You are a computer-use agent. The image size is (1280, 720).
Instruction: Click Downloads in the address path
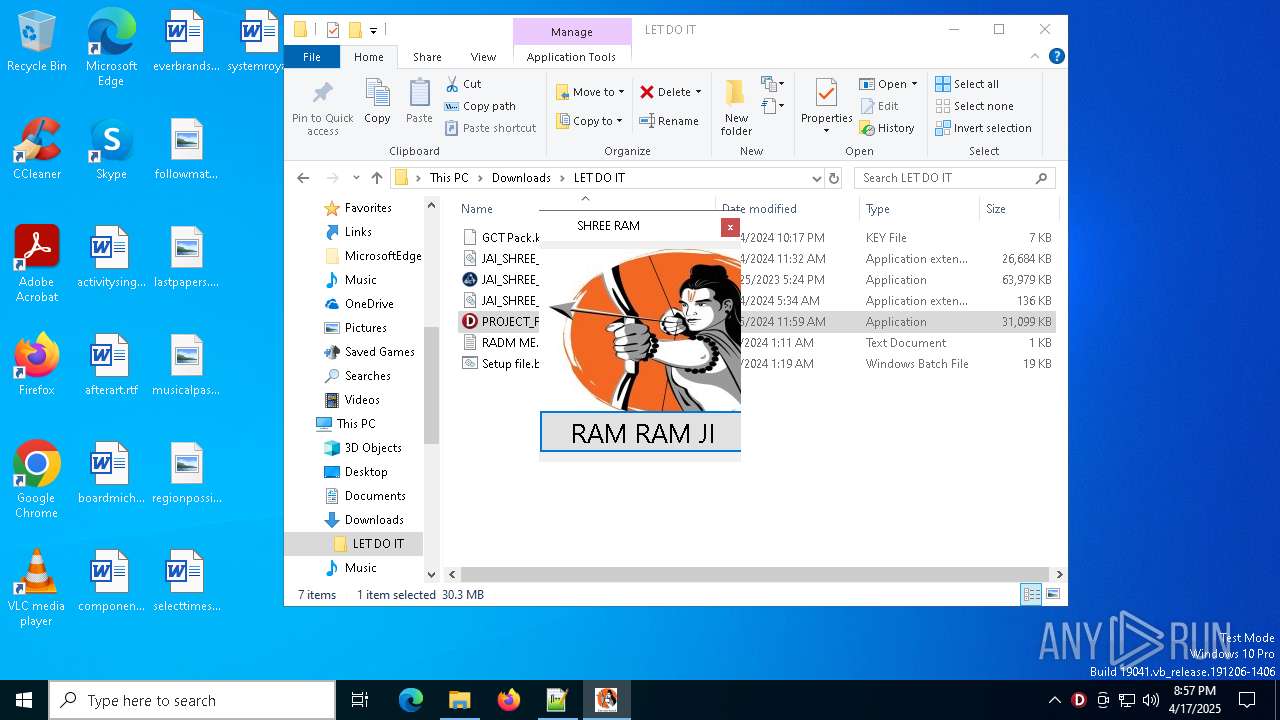click(521, 178)
